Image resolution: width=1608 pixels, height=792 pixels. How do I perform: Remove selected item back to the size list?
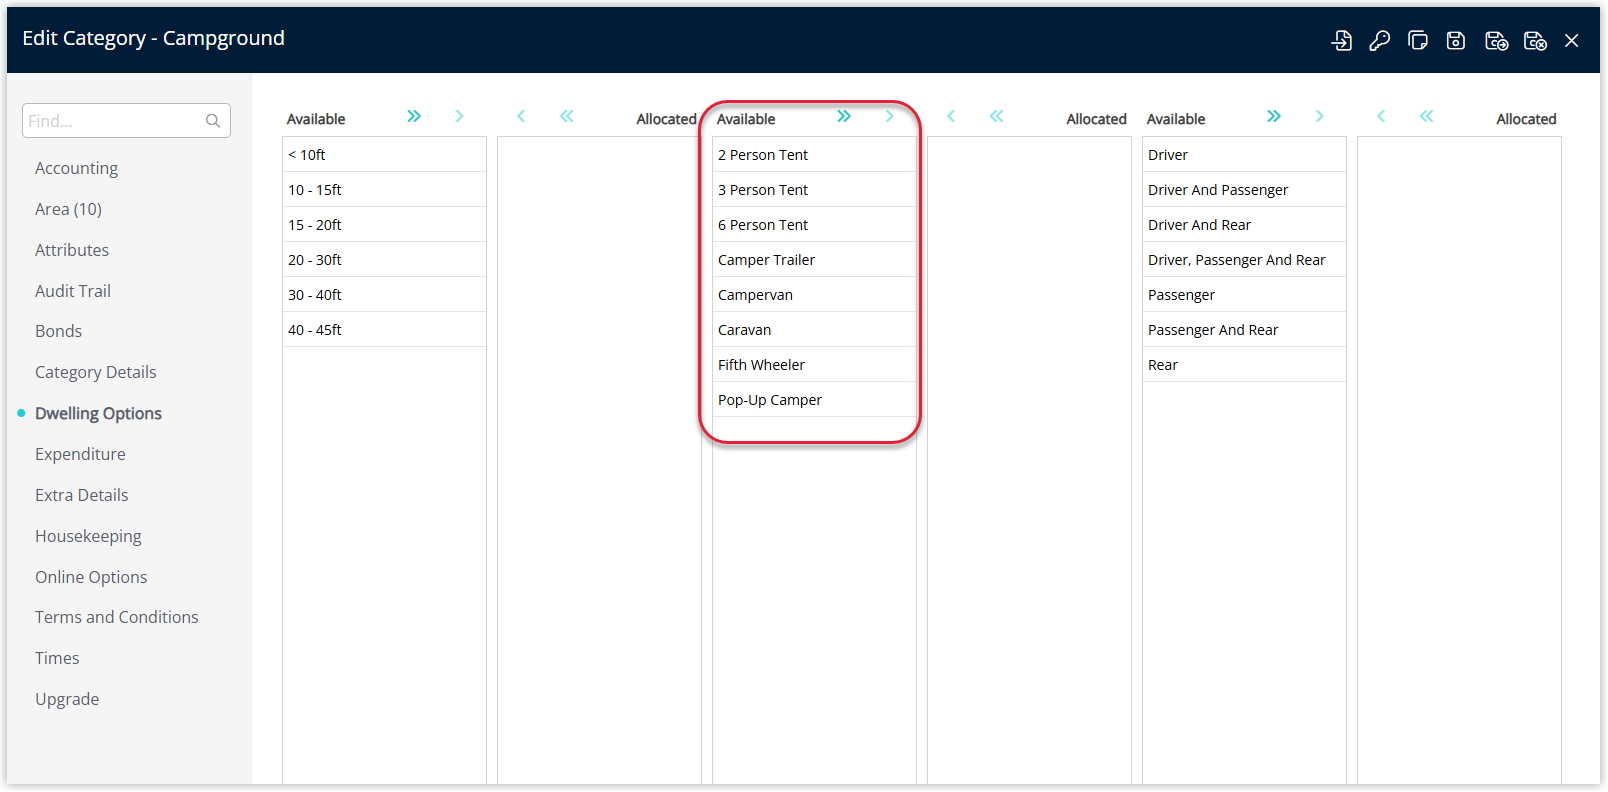(521, 116)
